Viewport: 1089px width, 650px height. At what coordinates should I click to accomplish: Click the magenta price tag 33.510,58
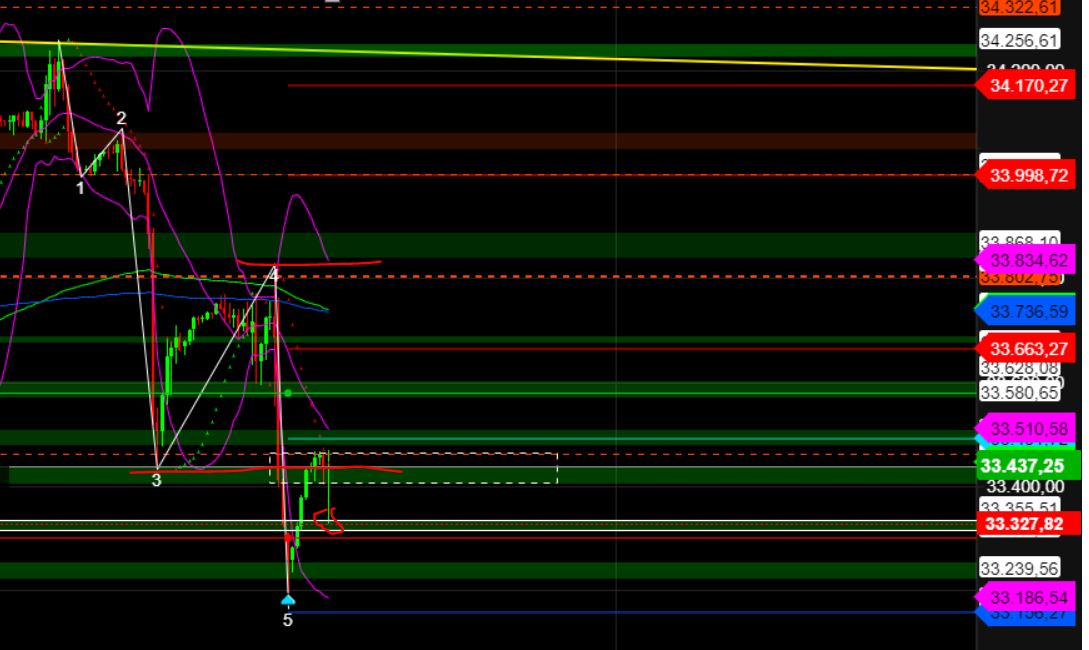[x=1028, y=428]
